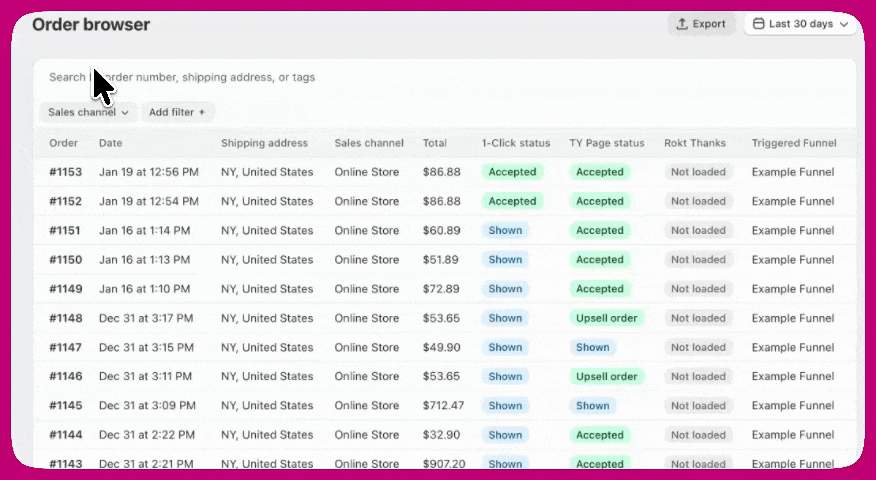Open order #1145

click(x=65, y=406)
